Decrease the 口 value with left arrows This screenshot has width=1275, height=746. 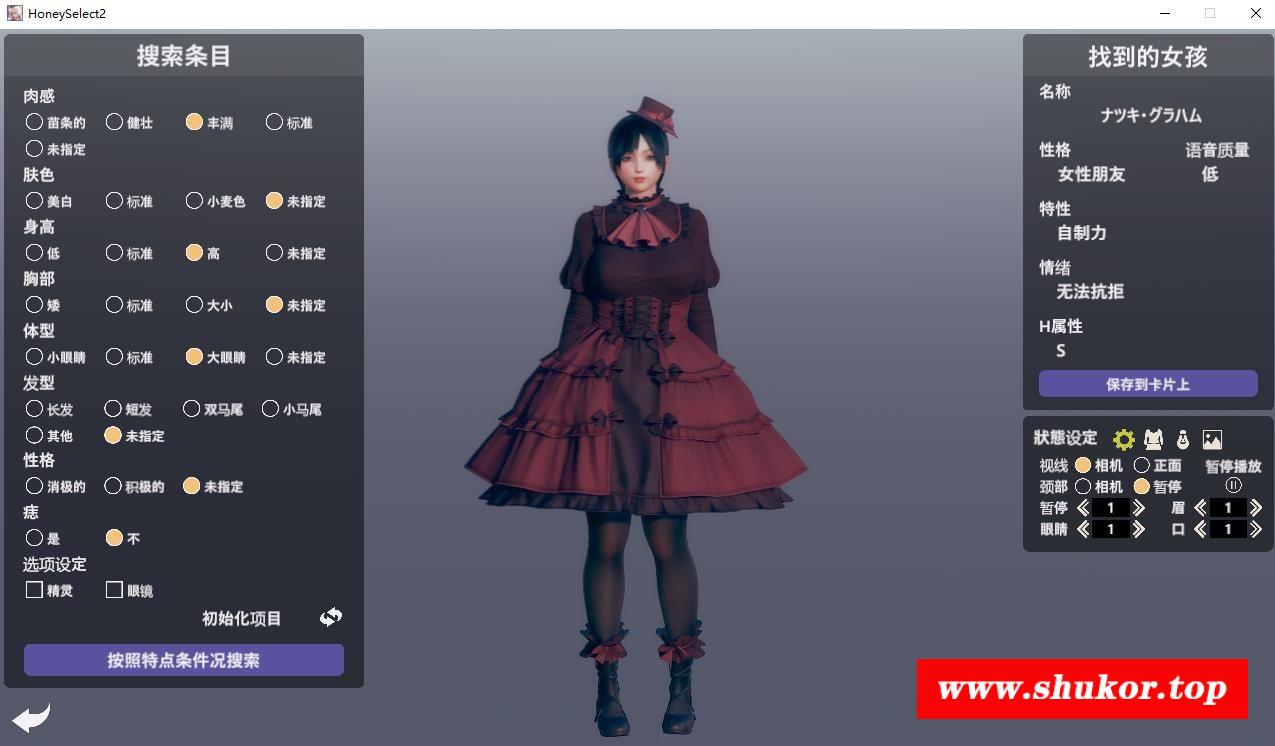point(1201,529)
